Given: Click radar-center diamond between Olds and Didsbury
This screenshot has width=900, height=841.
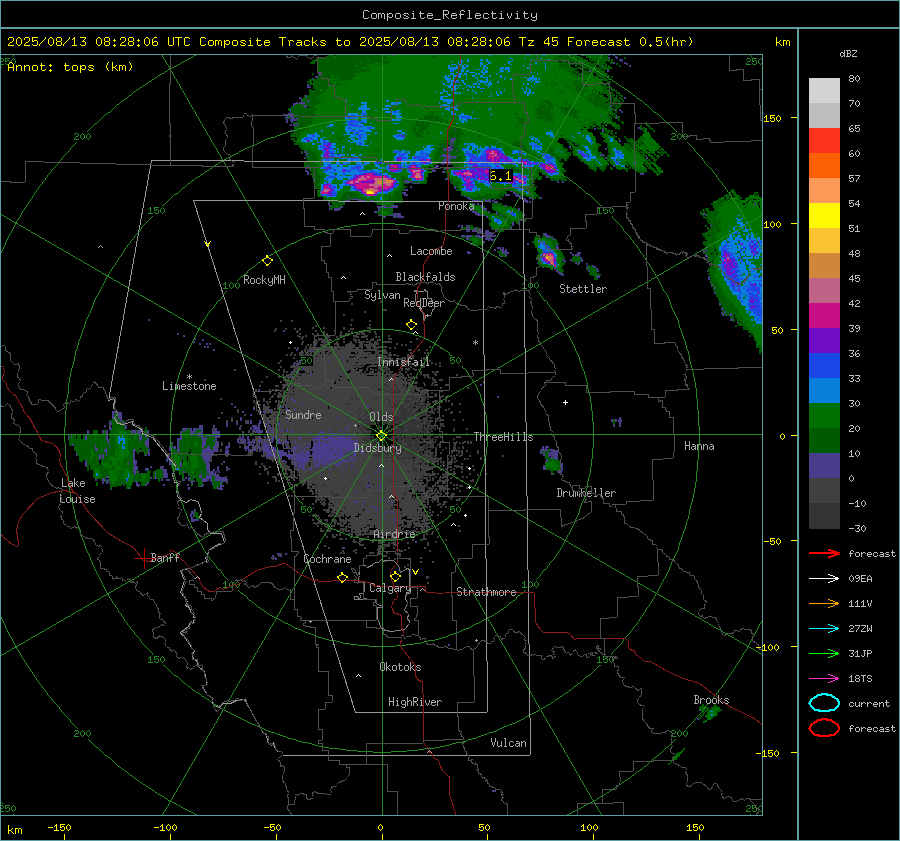Looking at the screenshot, I should (381, 436).
